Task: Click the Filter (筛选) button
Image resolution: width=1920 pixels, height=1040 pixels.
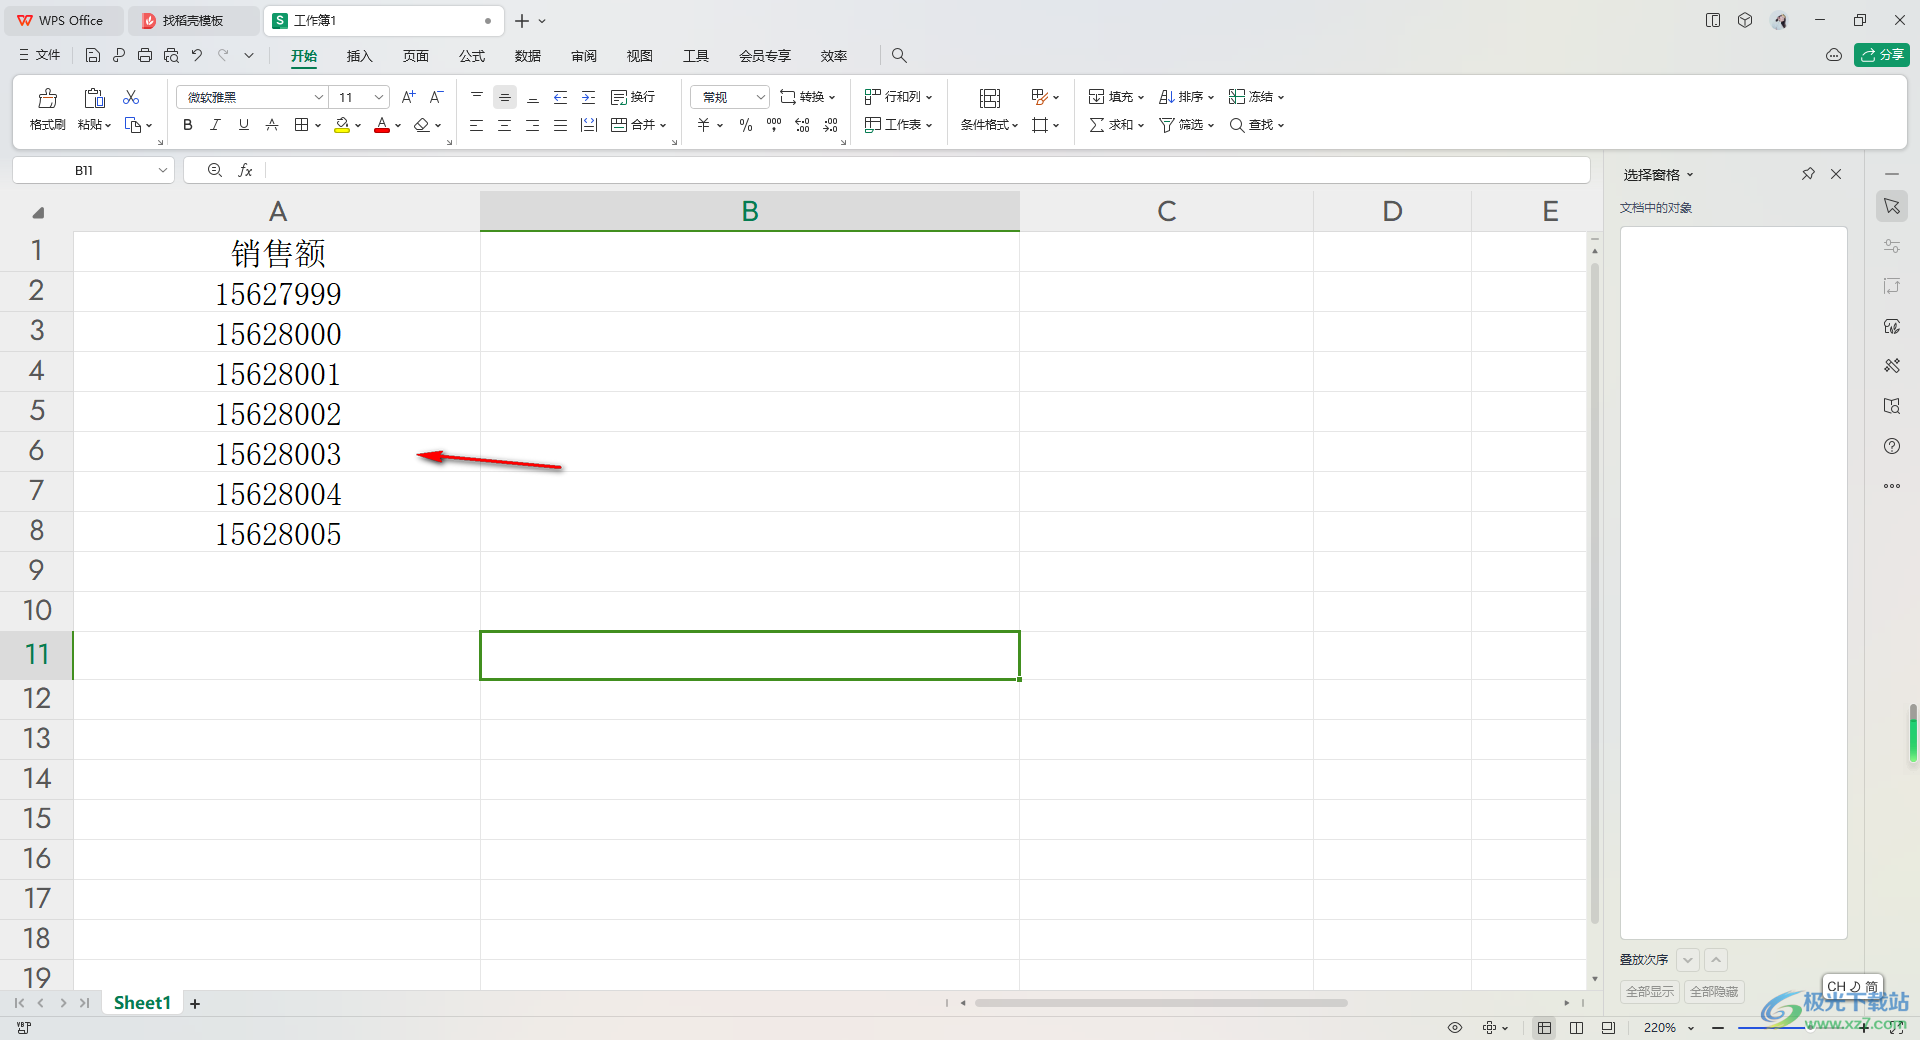Action: [x=1187, y=125]
